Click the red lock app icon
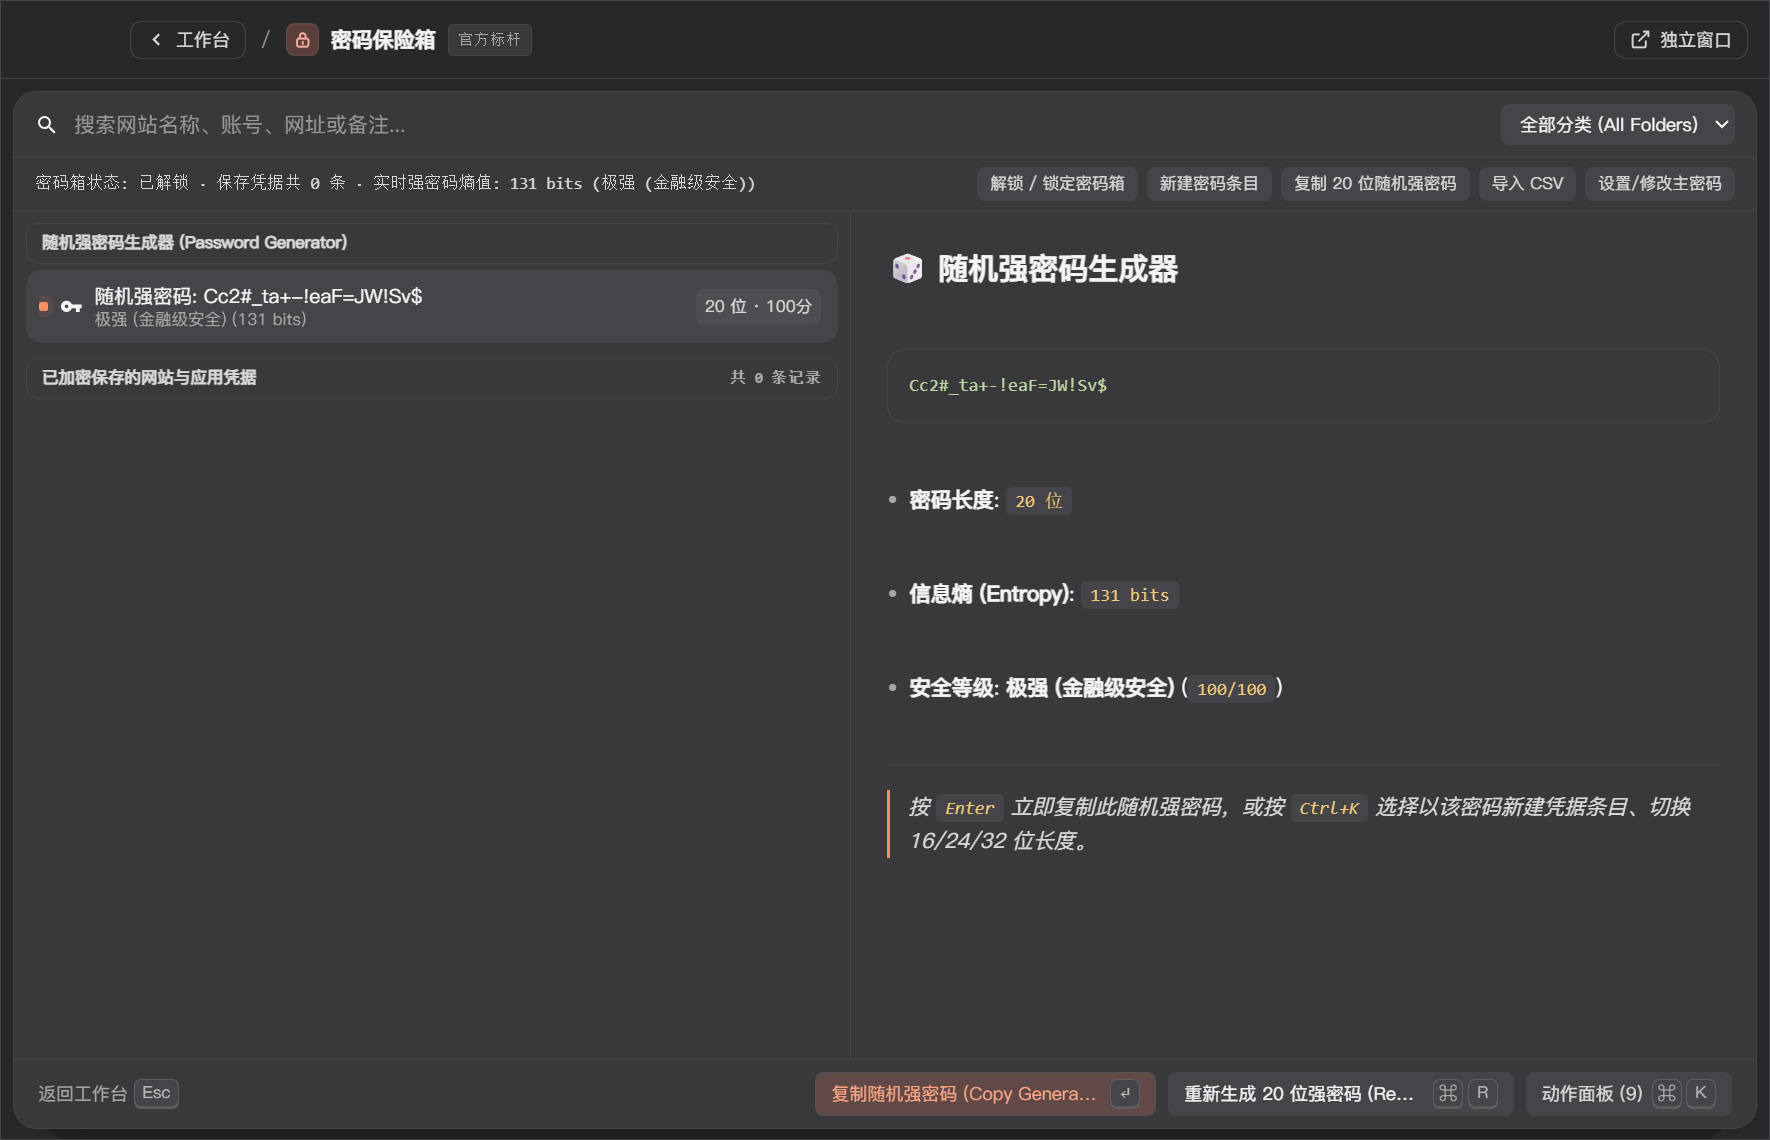The image size is (1770, 1140). [302, 40]
